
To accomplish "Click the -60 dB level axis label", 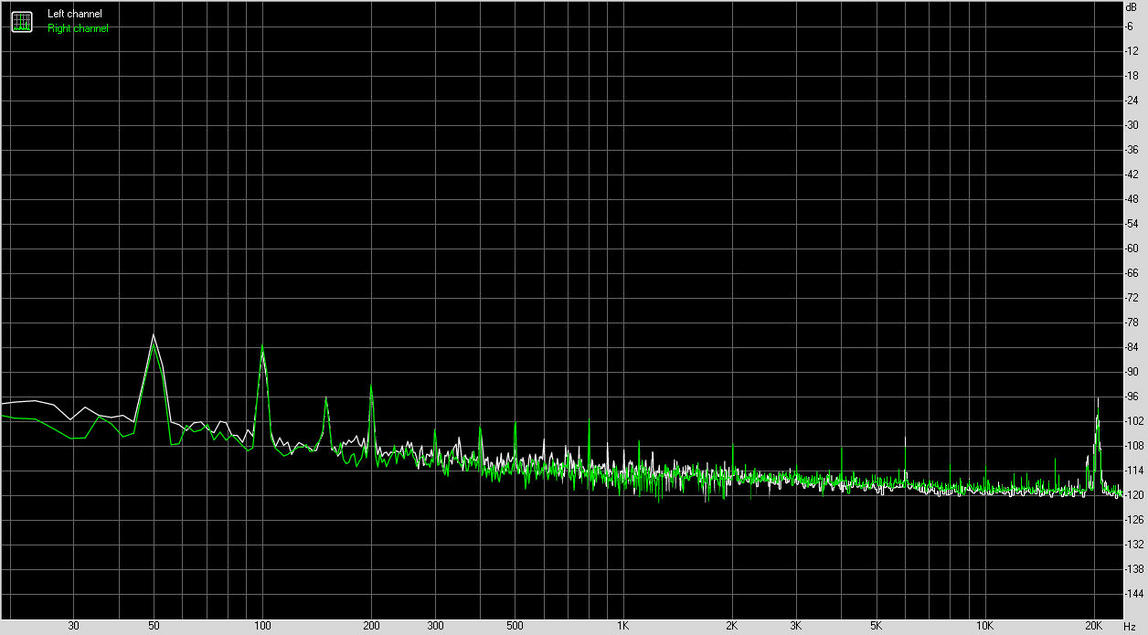I will (1131, 248).
